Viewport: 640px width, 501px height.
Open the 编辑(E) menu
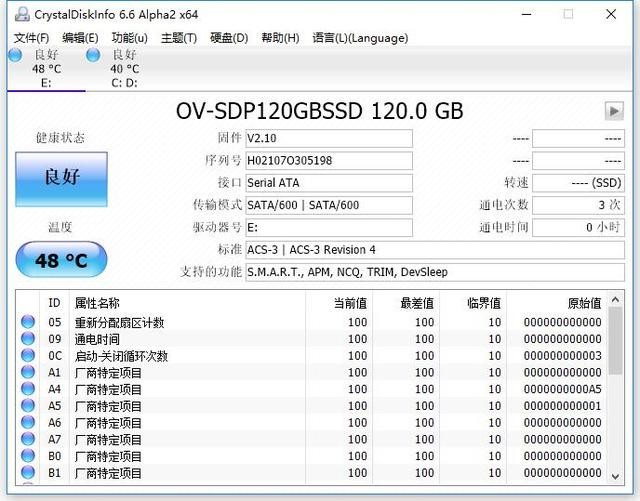pyautogui.click(x=80, y=38)
